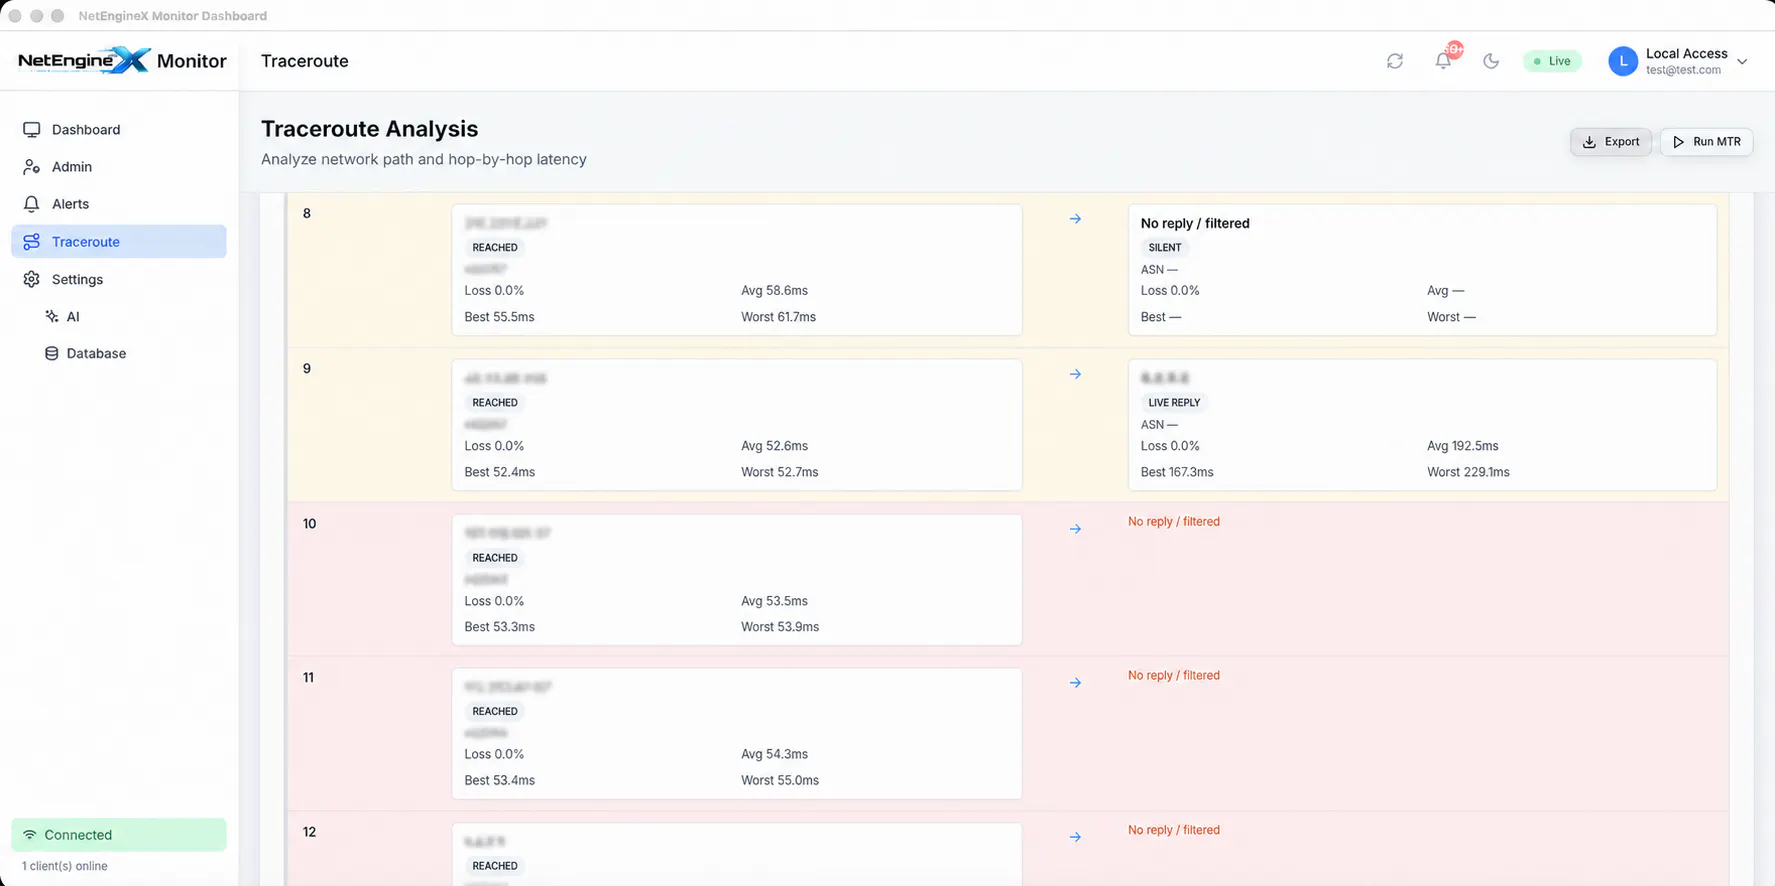
Task: Click the wifi icon in Connected badge
Action: pyautogui.click(x=30, y=835)
